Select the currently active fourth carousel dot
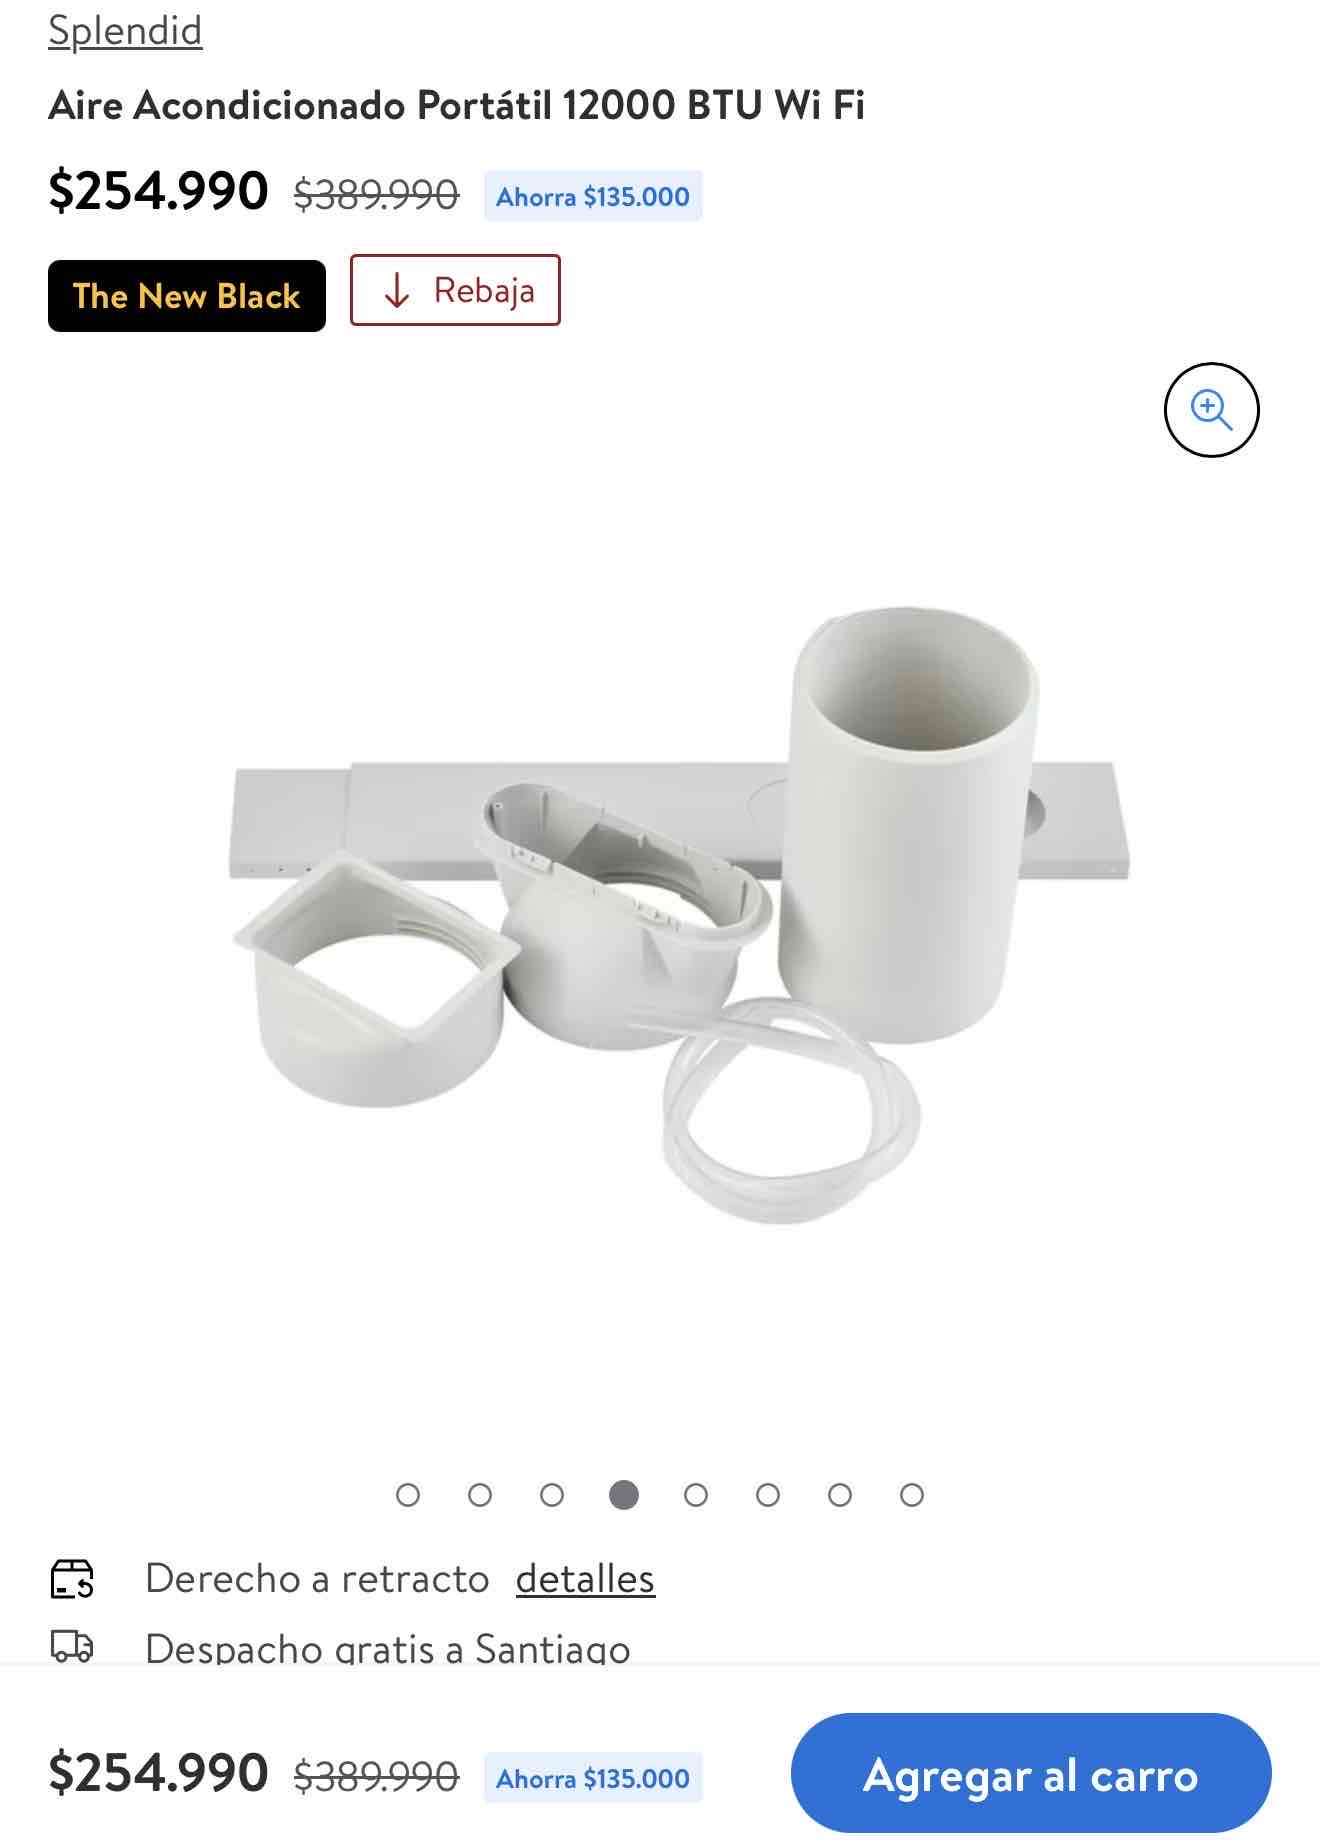1320x1848 pixels. [x=624, y=1495]
